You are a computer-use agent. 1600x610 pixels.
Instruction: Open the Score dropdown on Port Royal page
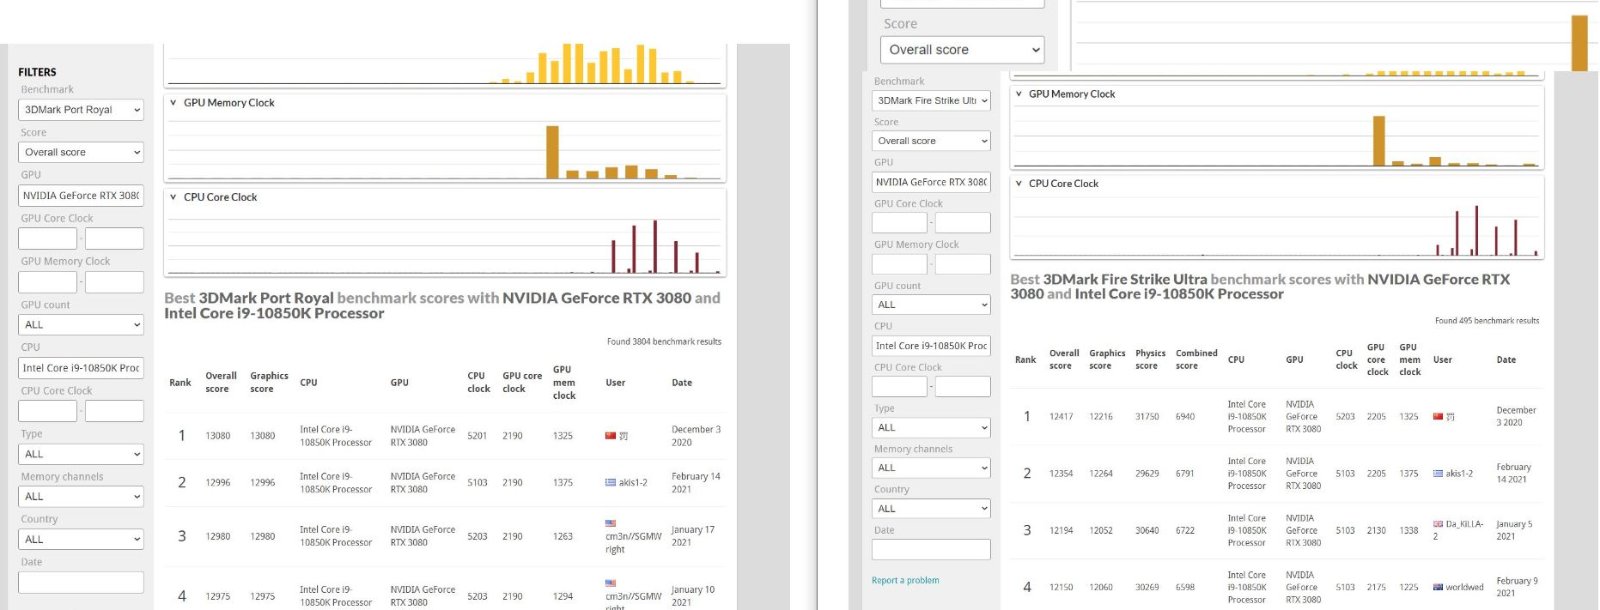(81, 152)
